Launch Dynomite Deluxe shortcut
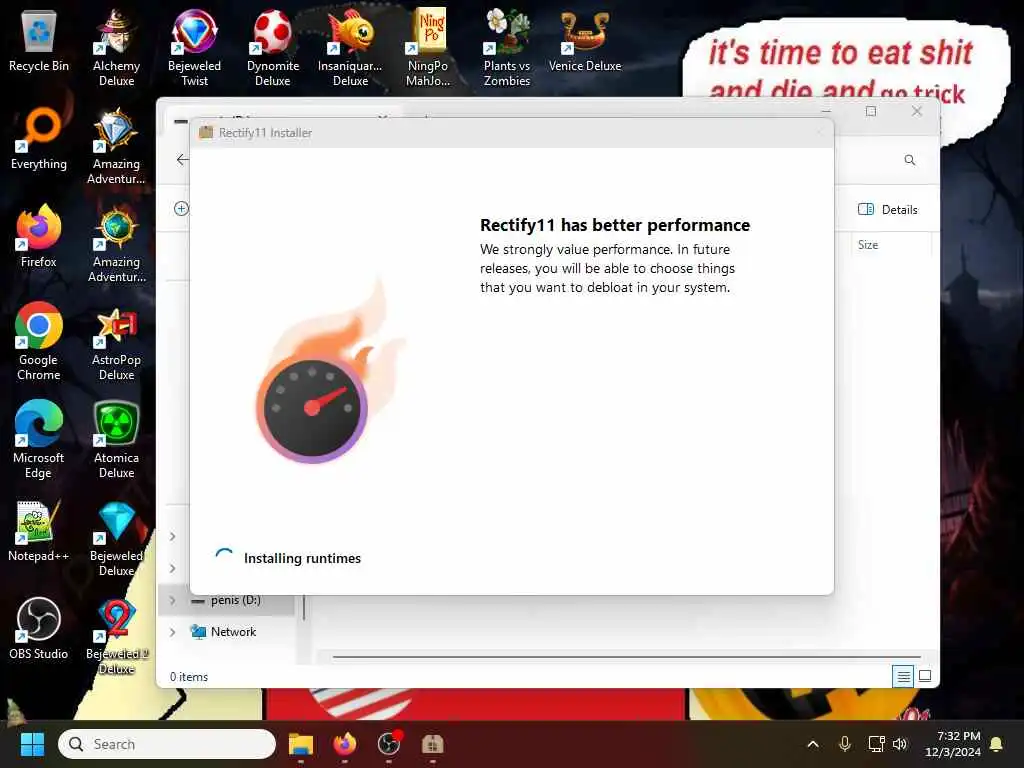Image resolution: width=1024 pixels, height=768 pixels. [x=273, y=47]
